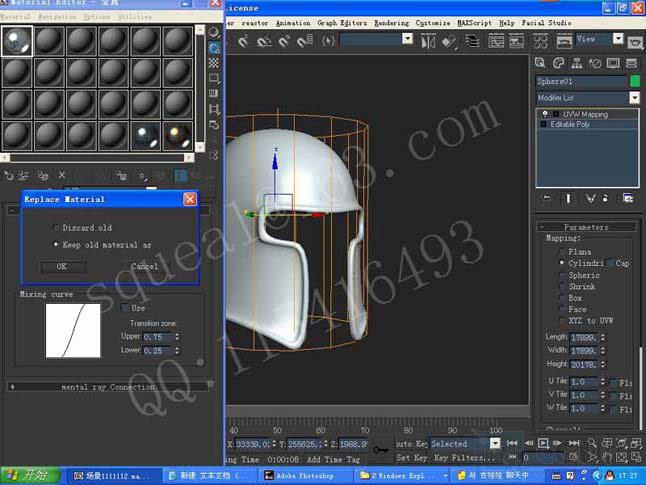Click Show End Result toggle icon
Screen dimensions: 646x485
[x=568, y=199]
